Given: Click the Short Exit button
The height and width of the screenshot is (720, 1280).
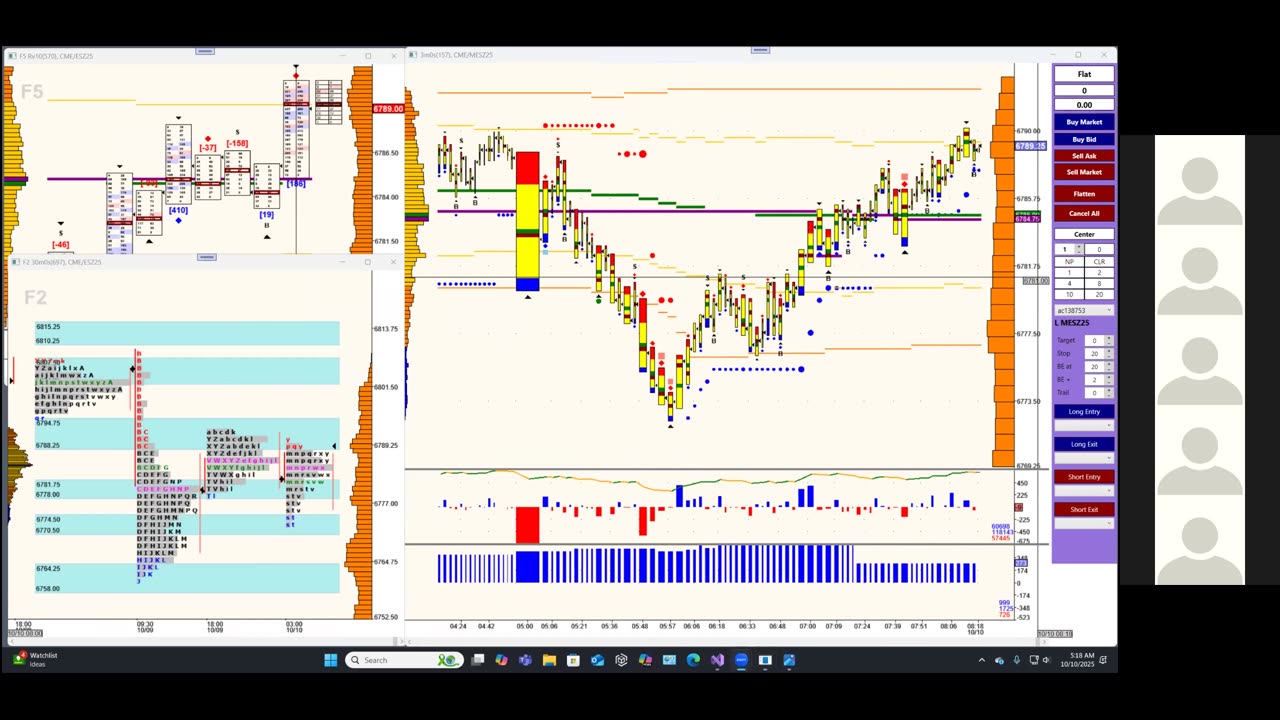Looking at the screenshot, I should pyautogui.click(x=1084, y=510).
